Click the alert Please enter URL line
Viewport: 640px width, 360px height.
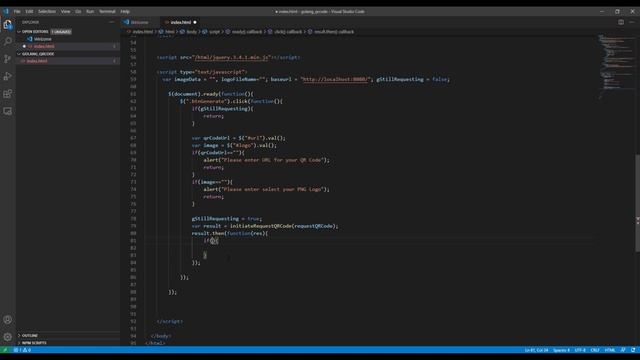tap(266, 160)
